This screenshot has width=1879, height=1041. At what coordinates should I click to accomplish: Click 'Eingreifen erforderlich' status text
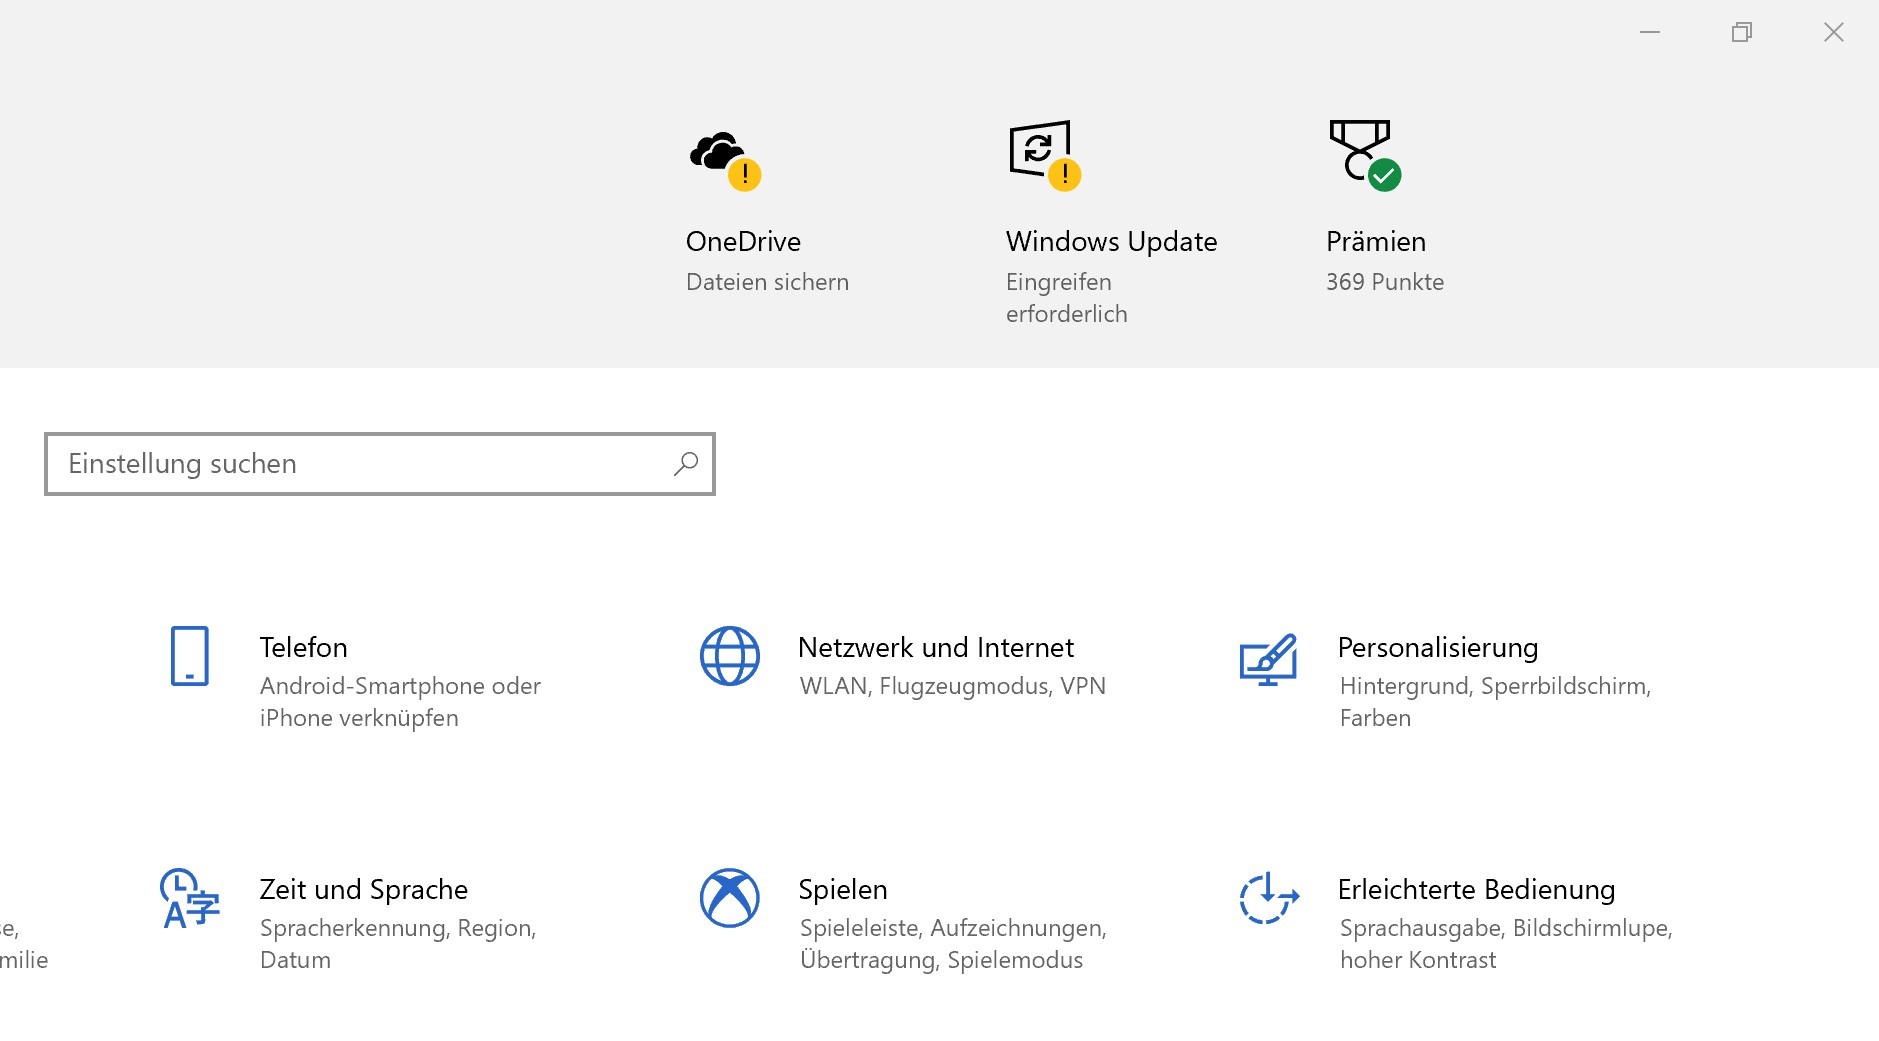(1067, 298)
